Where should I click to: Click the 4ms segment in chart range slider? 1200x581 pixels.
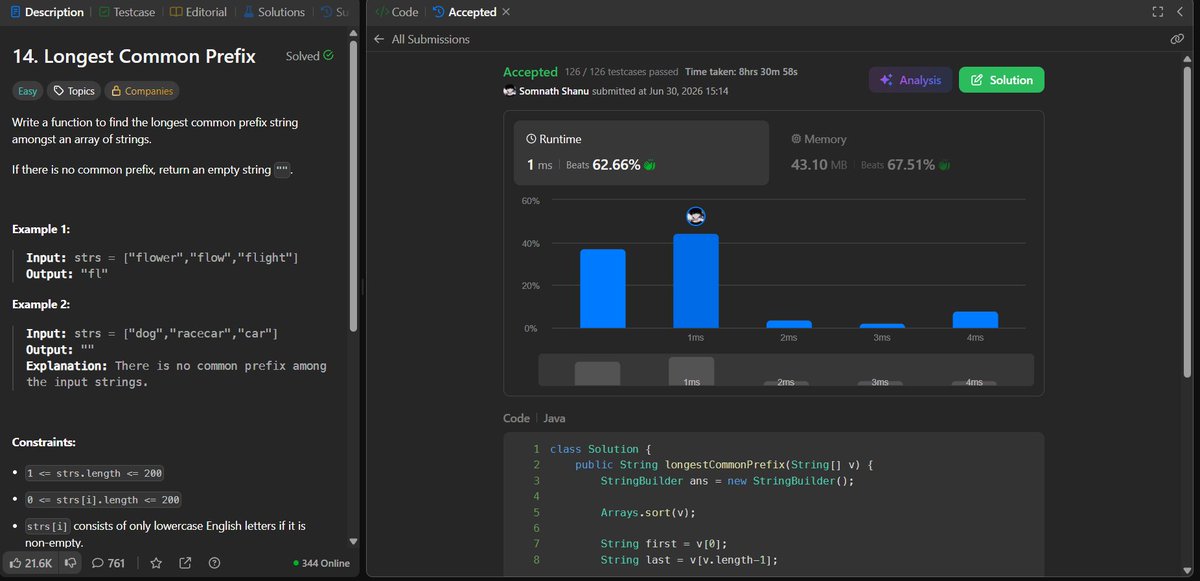(974, 382)
